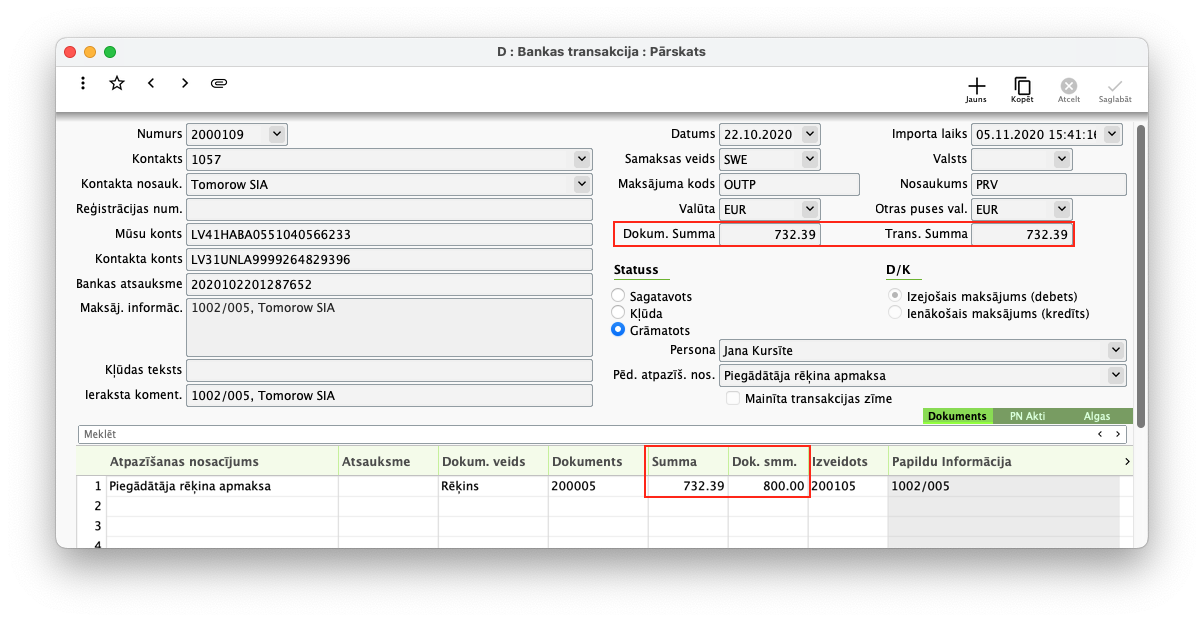Create a new record with Jauns
Viewport: 1204px width, 622px height.
pyautogui.click(x=976, y=89)
